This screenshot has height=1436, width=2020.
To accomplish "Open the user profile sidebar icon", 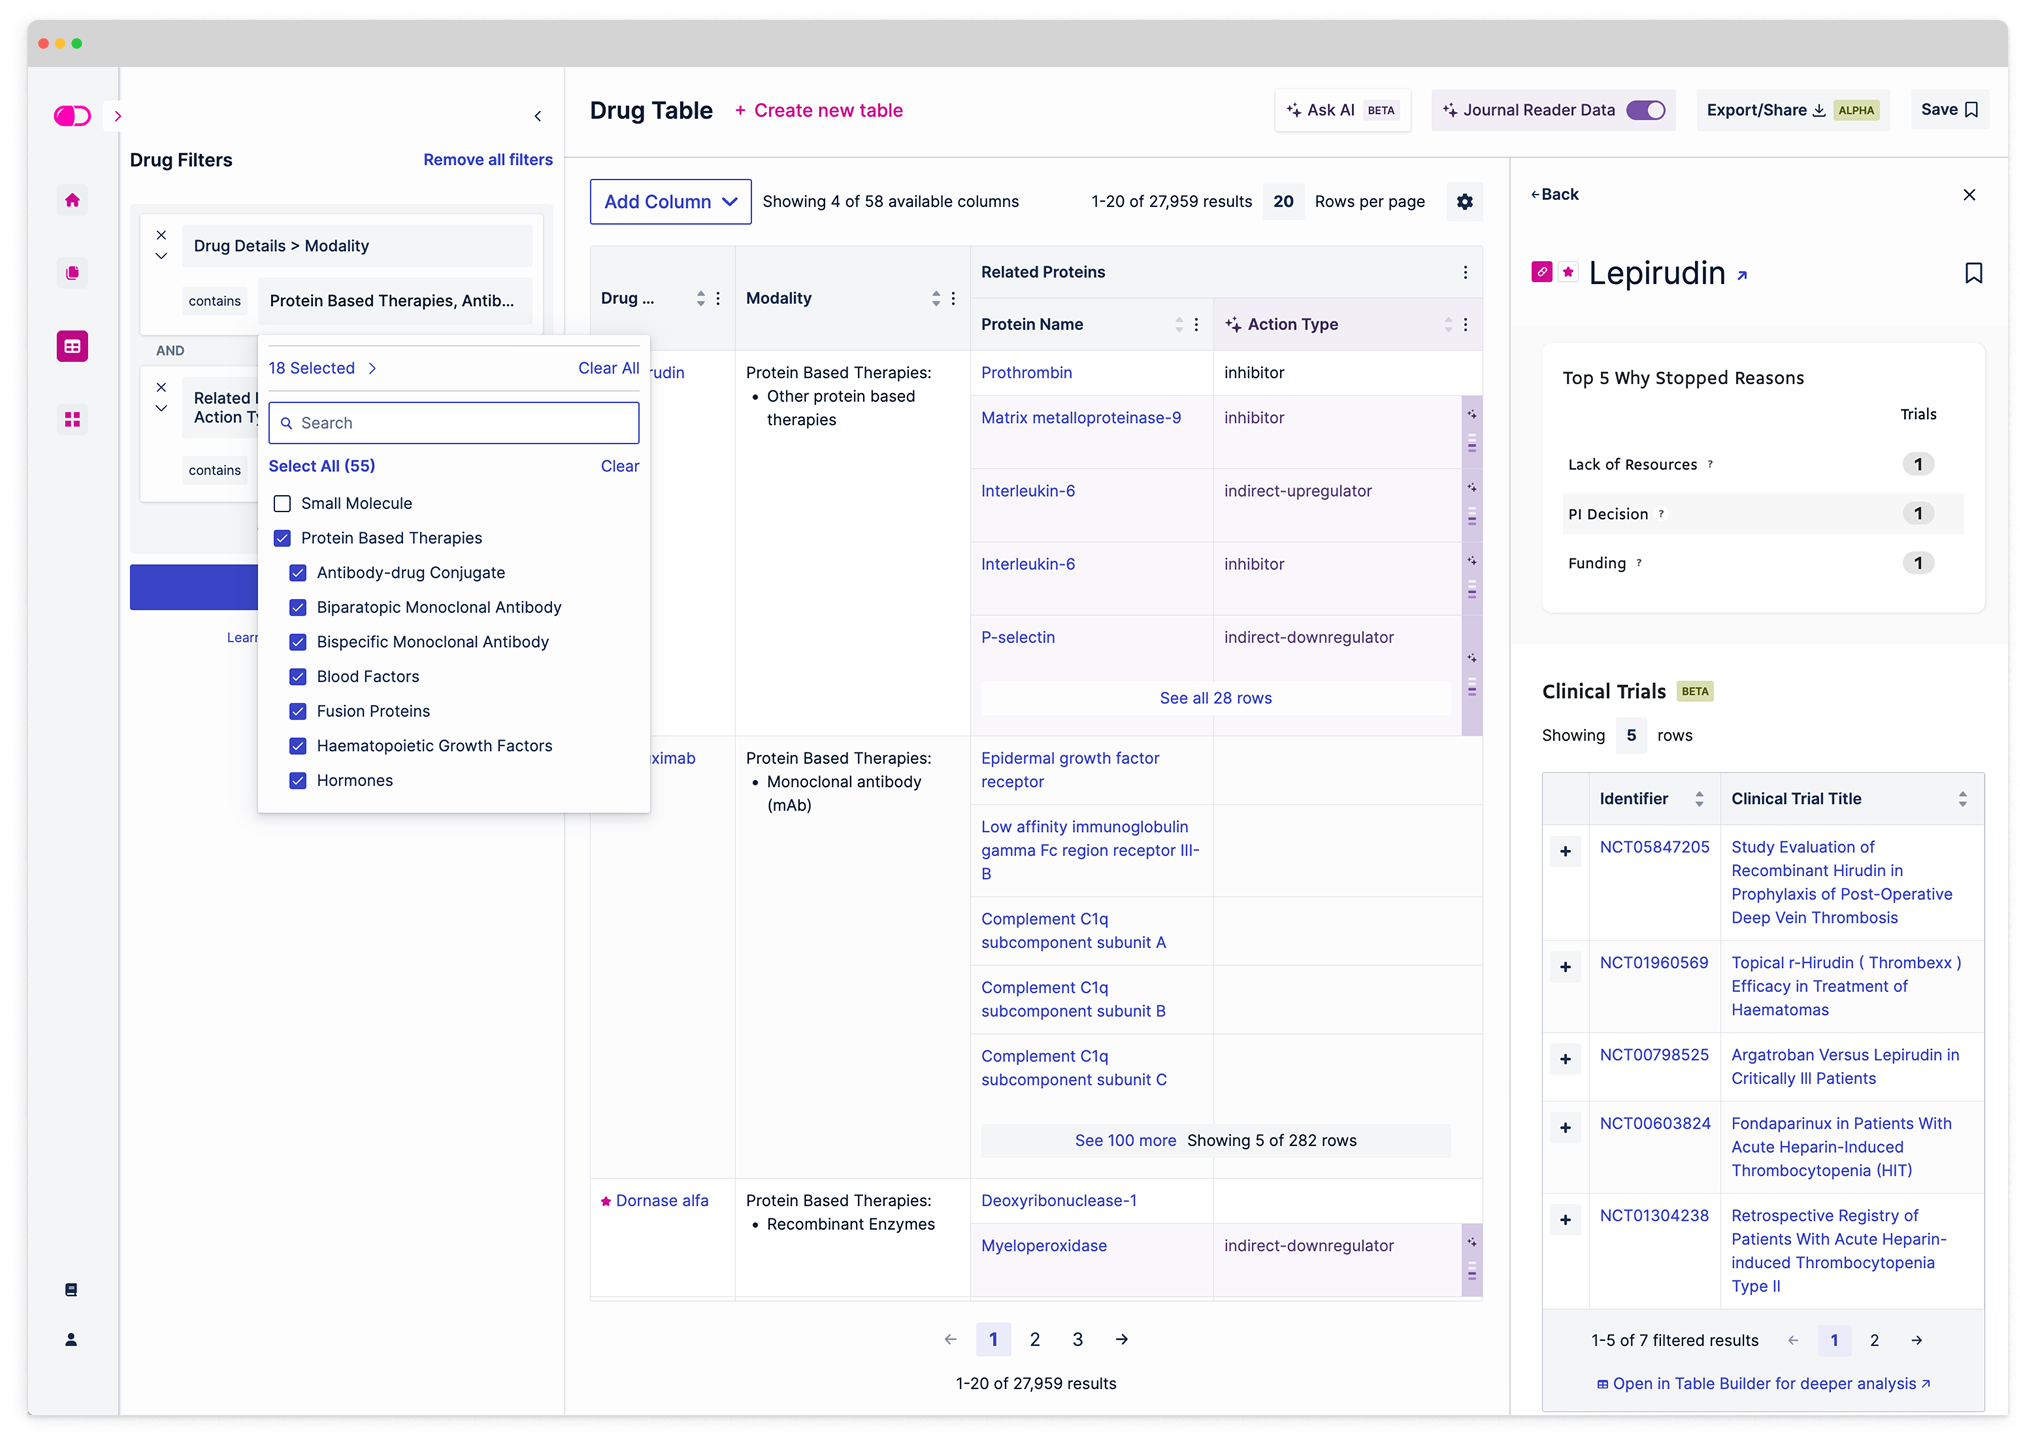I will (x=71, y=1340).
